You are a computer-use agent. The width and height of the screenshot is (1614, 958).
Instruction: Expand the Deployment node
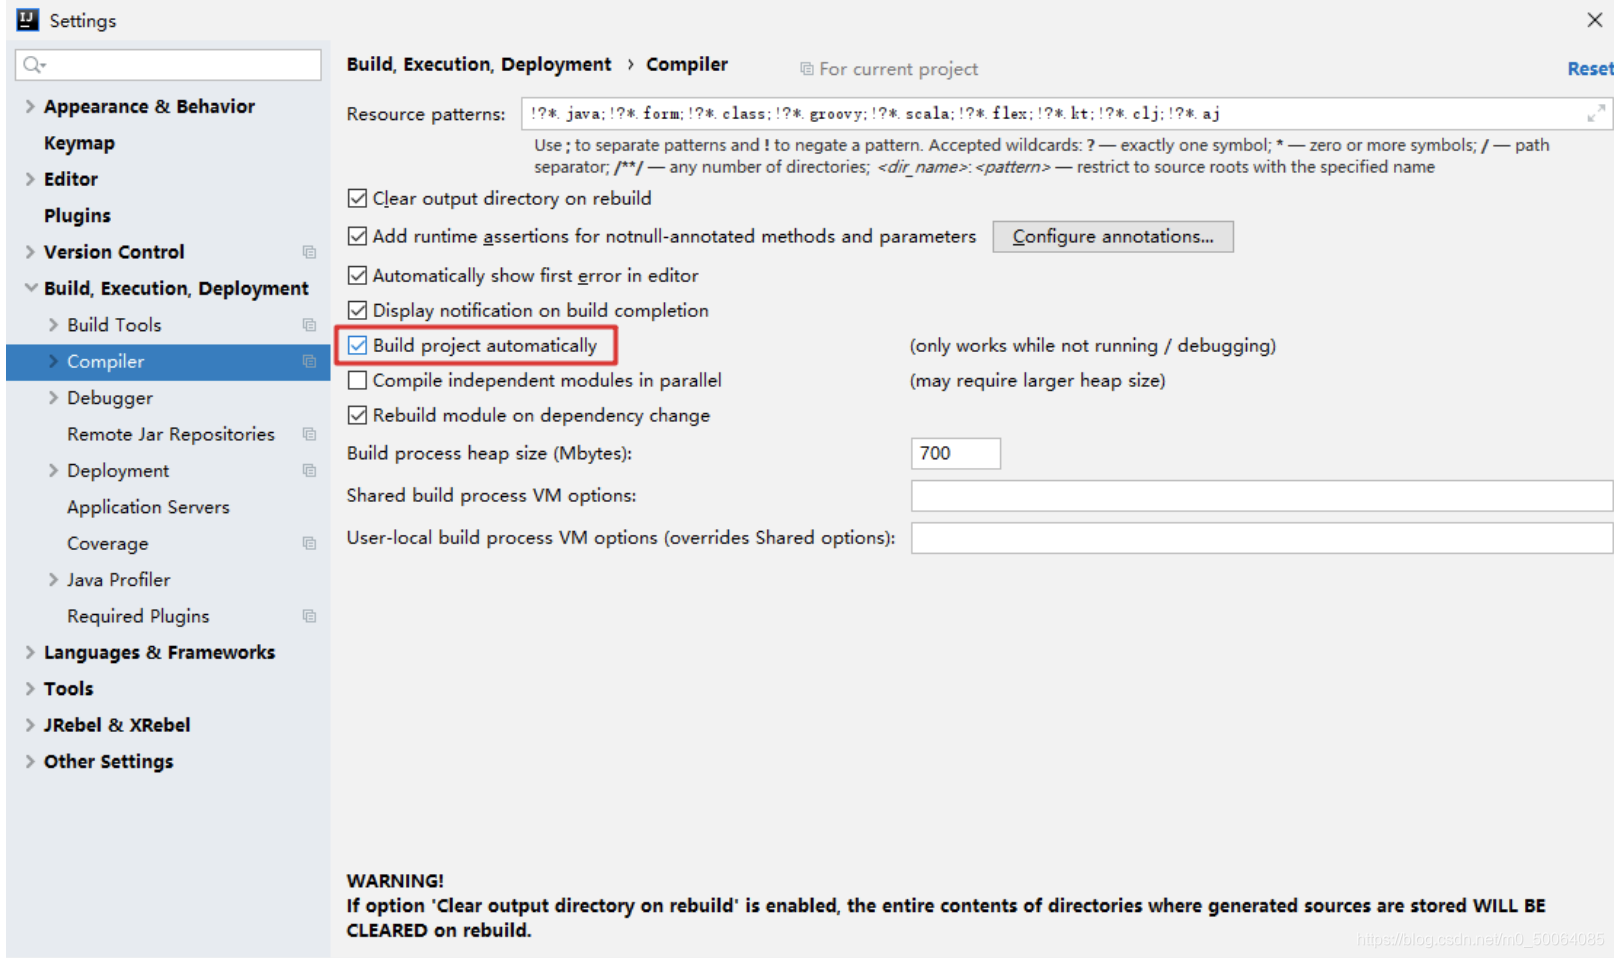(x=53, y=470)
